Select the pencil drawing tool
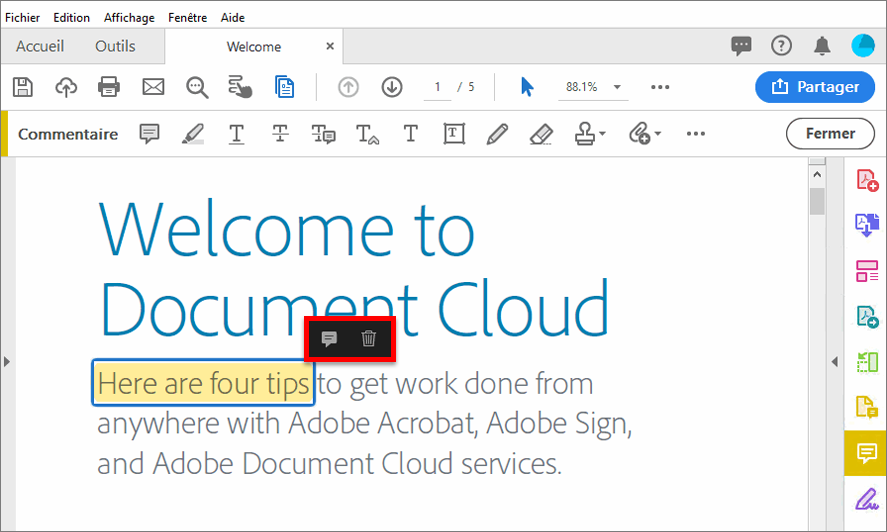Screen dimensions: 887x532 coord(497,134)
